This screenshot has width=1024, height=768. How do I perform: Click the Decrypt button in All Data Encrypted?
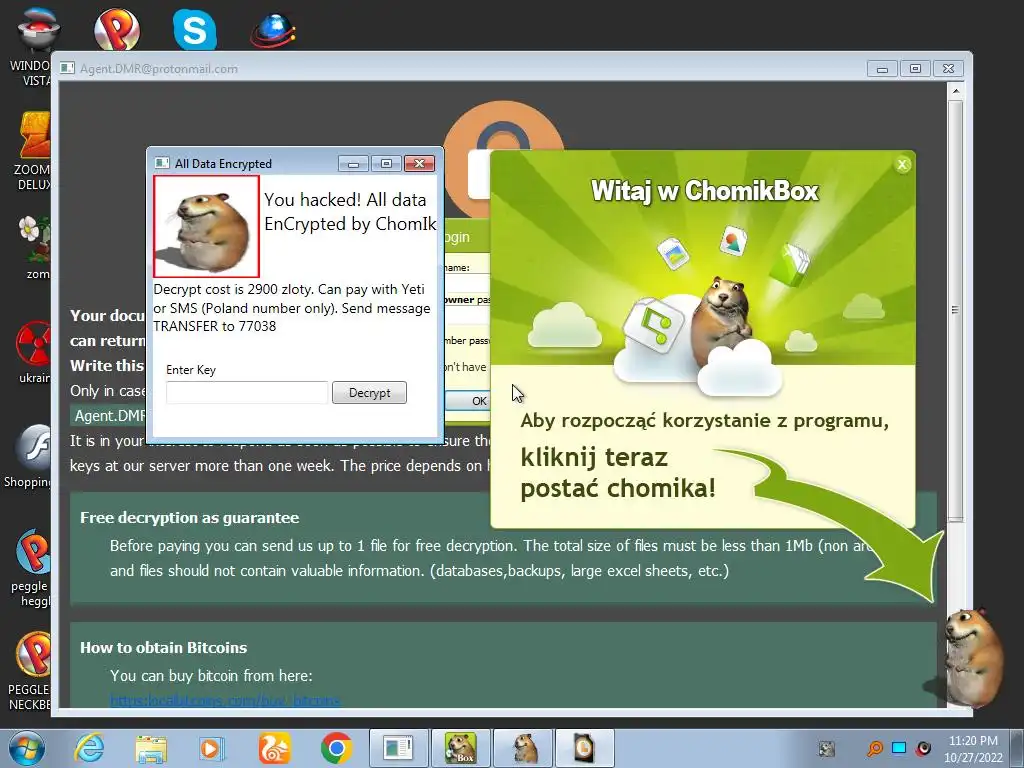369,392
